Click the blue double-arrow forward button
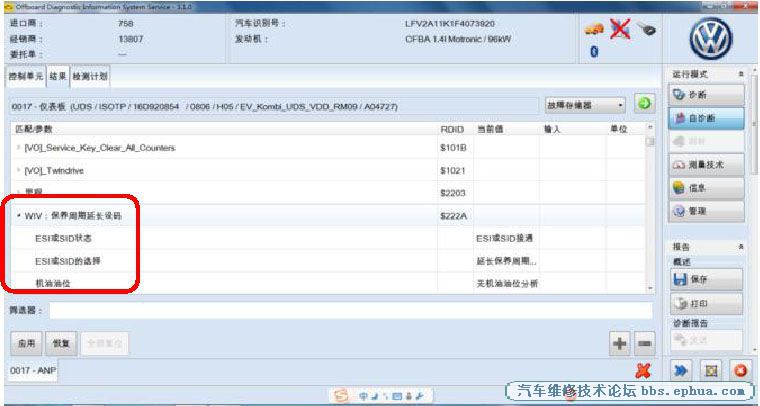 click(681, 371)
